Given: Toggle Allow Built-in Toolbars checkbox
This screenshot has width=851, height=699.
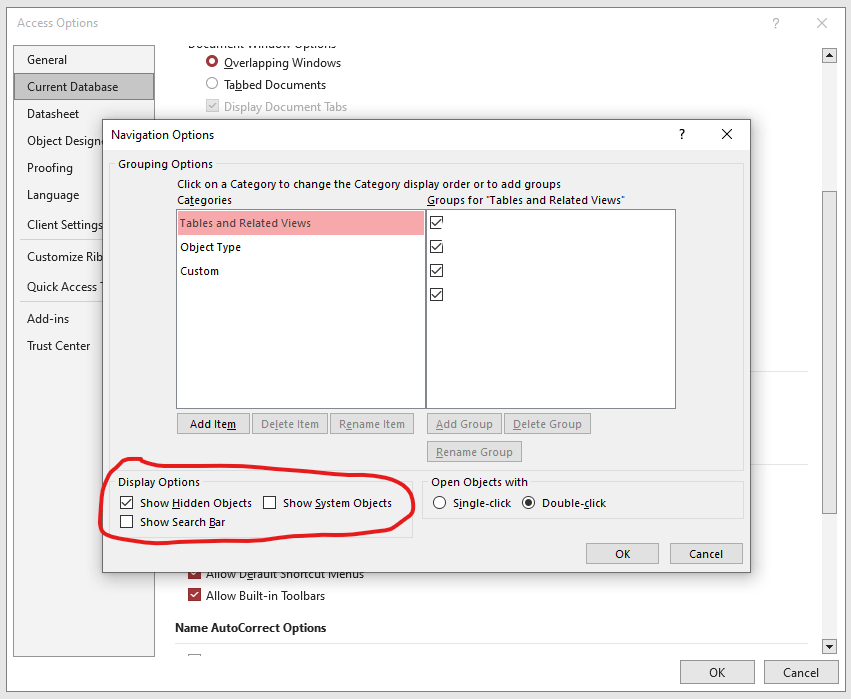Looking at the screenshot, I should pyautogui.click(x=194, y=595).
